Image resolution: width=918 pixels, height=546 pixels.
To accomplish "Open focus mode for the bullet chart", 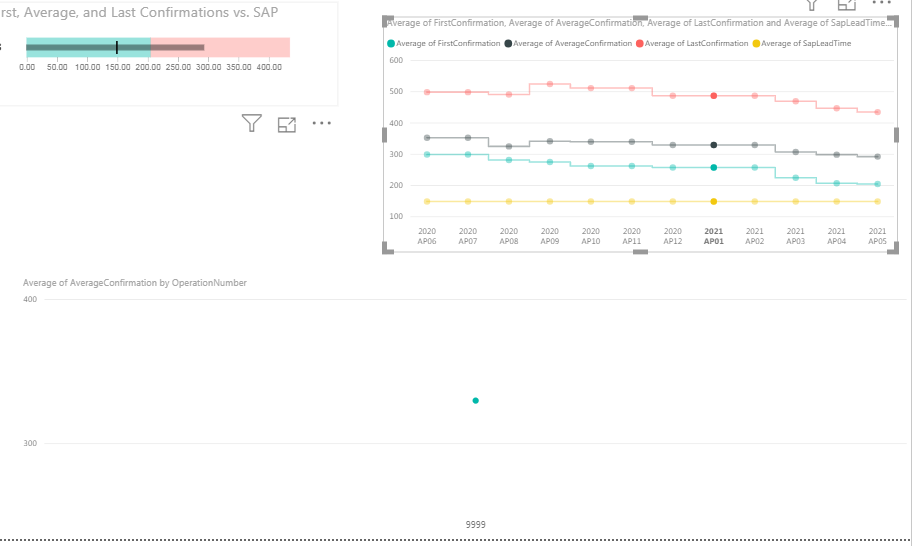I will coord(287,124).
